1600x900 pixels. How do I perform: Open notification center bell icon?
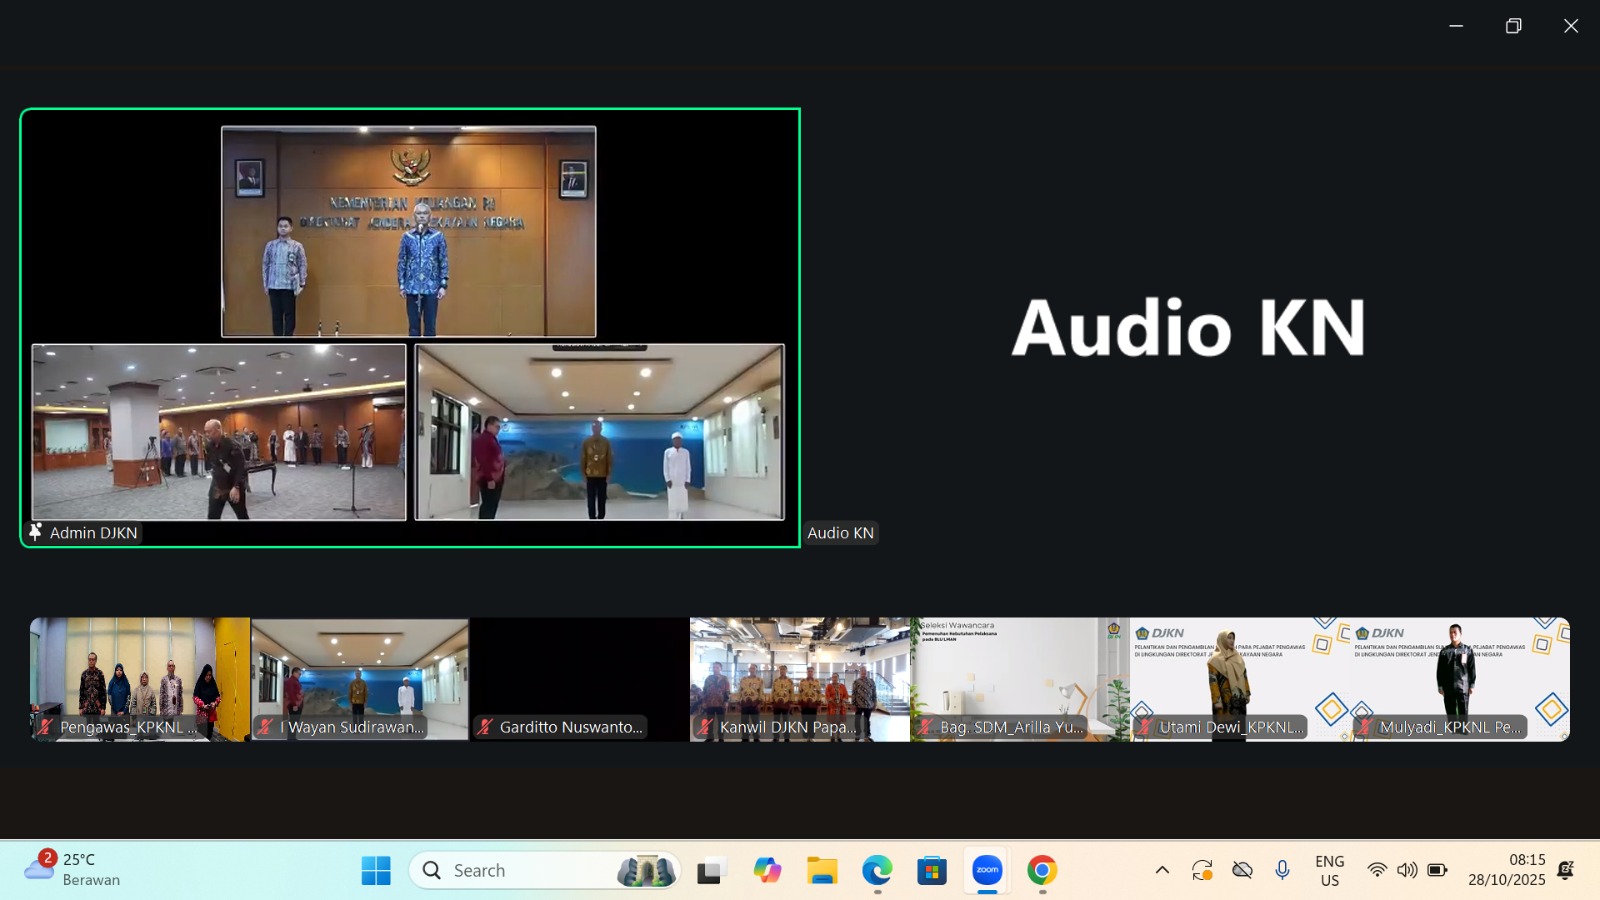tap(1566, 870)
